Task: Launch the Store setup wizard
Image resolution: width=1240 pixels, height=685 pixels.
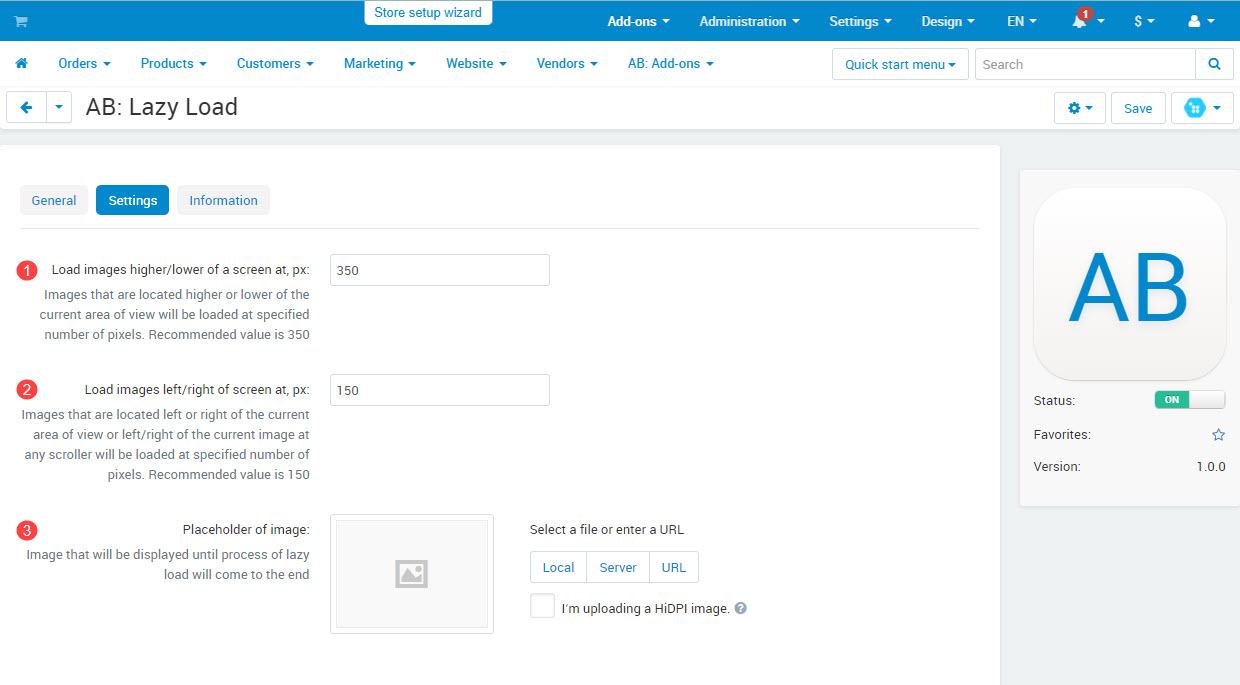Action: click(x=428, y=13)
